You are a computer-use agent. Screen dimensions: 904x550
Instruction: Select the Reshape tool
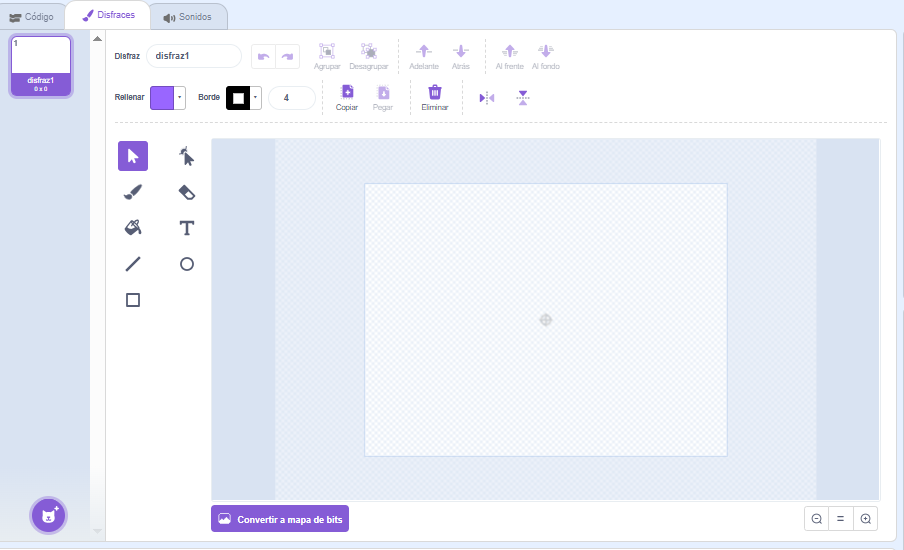[186, 156]
